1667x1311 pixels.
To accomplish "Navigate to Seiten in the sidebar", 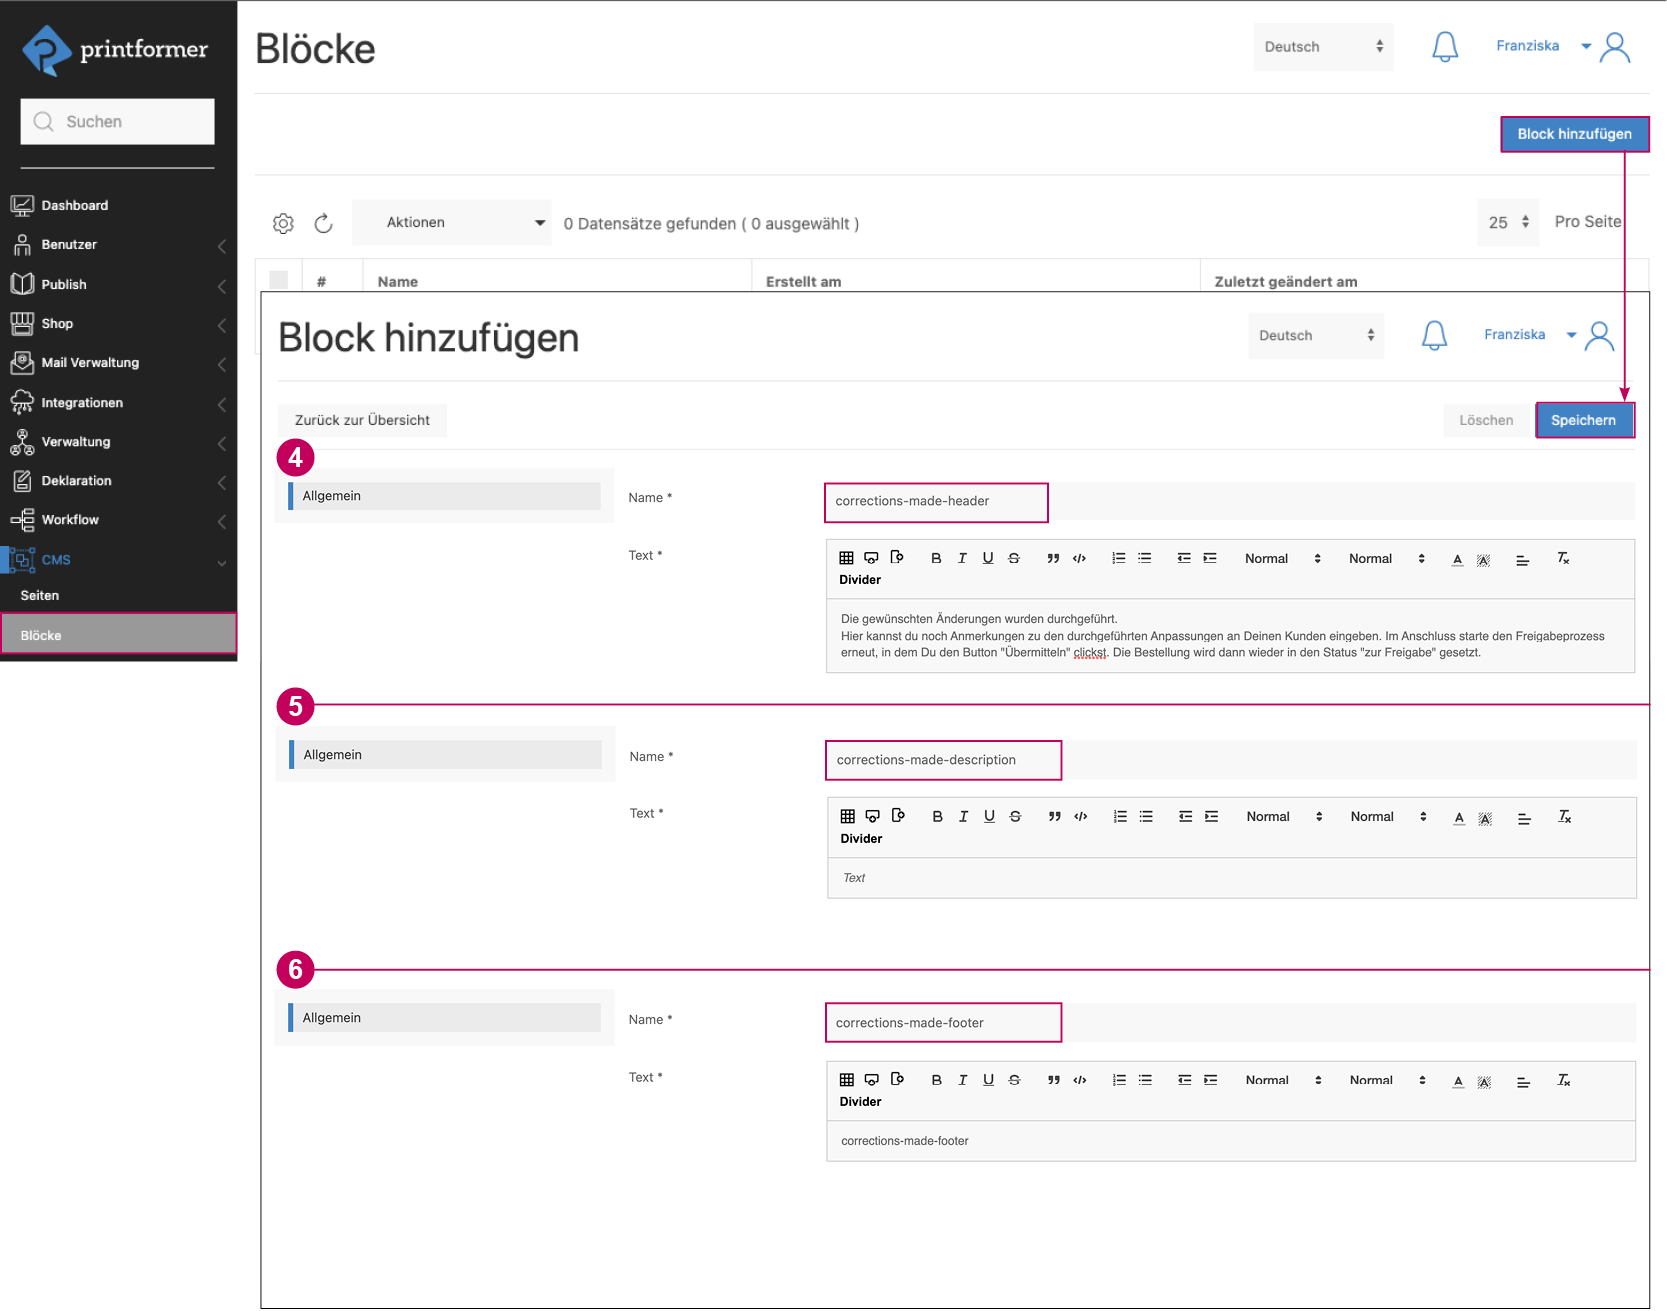I will point(39,595).
